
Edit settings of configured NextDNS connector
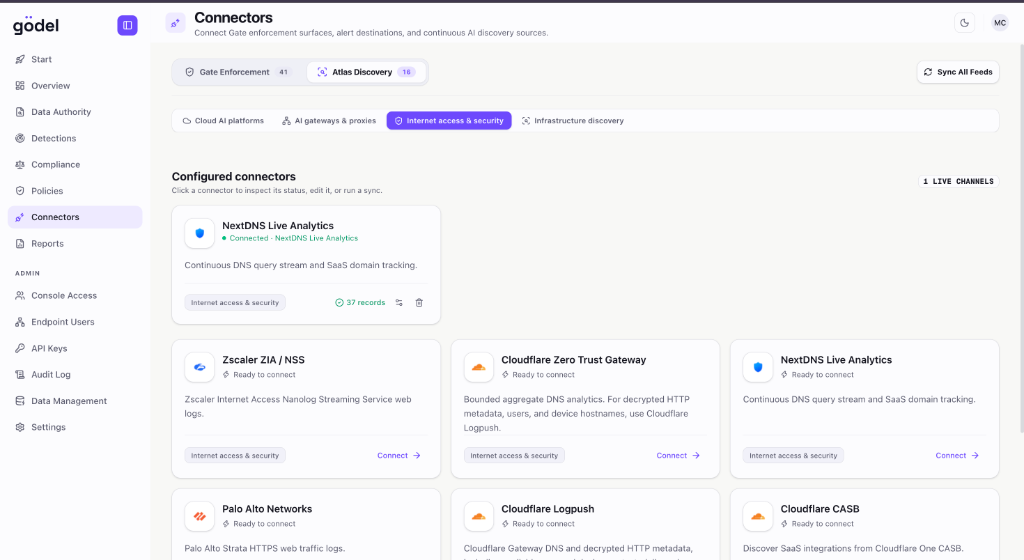(399, 303)
